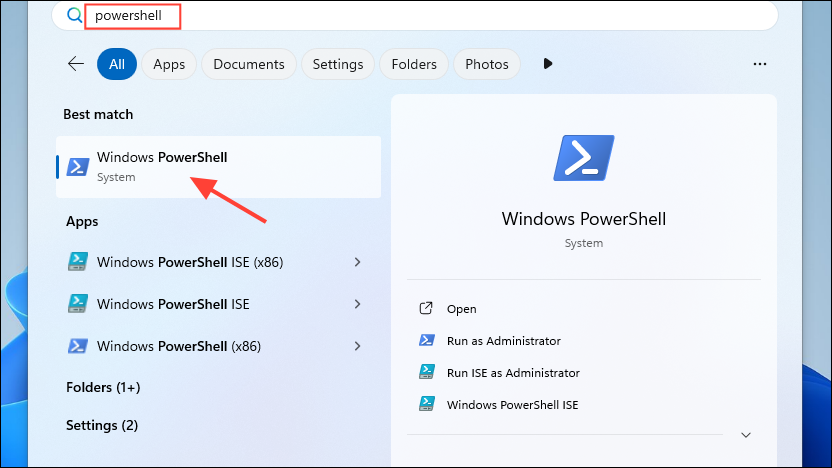
Task: Click the Windows PowerShell title in preview pane
Action: tap(584, 219)
